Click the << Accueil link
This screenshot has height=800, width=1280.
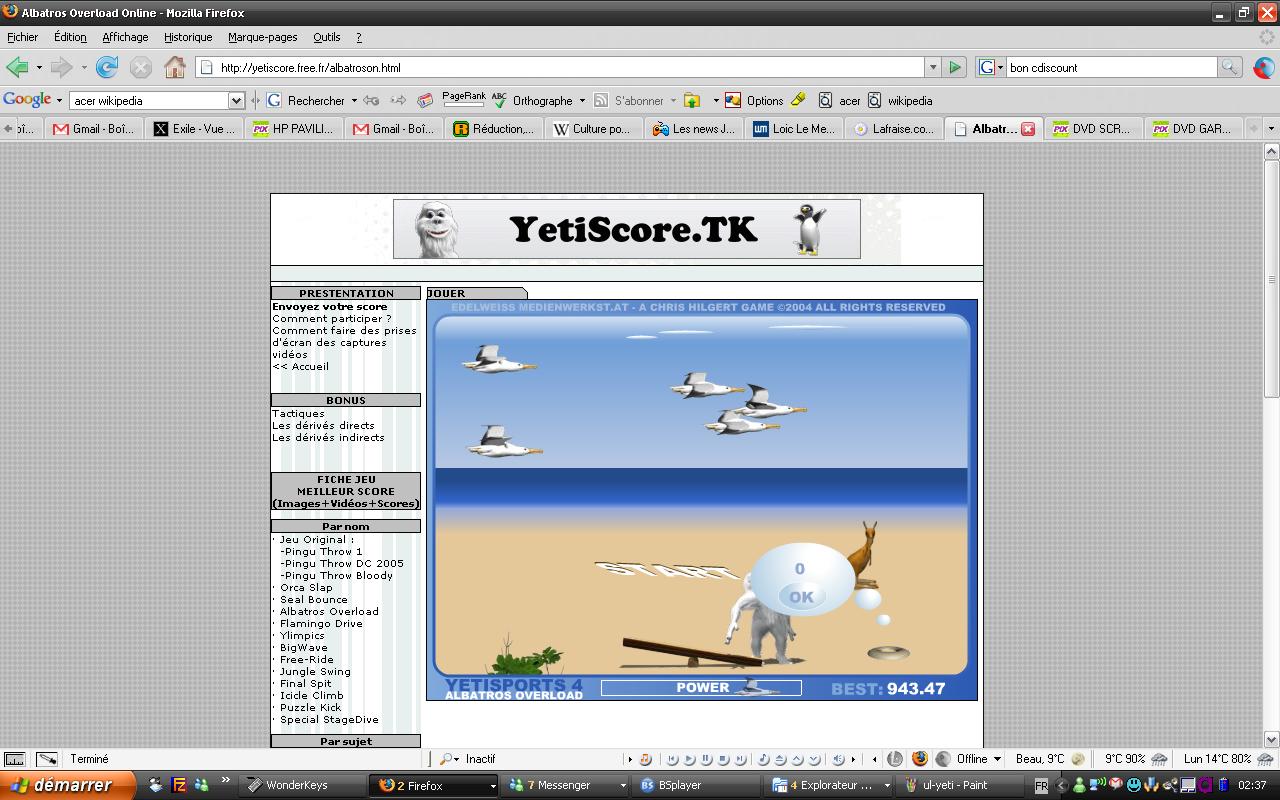click(x=300, y=367)
